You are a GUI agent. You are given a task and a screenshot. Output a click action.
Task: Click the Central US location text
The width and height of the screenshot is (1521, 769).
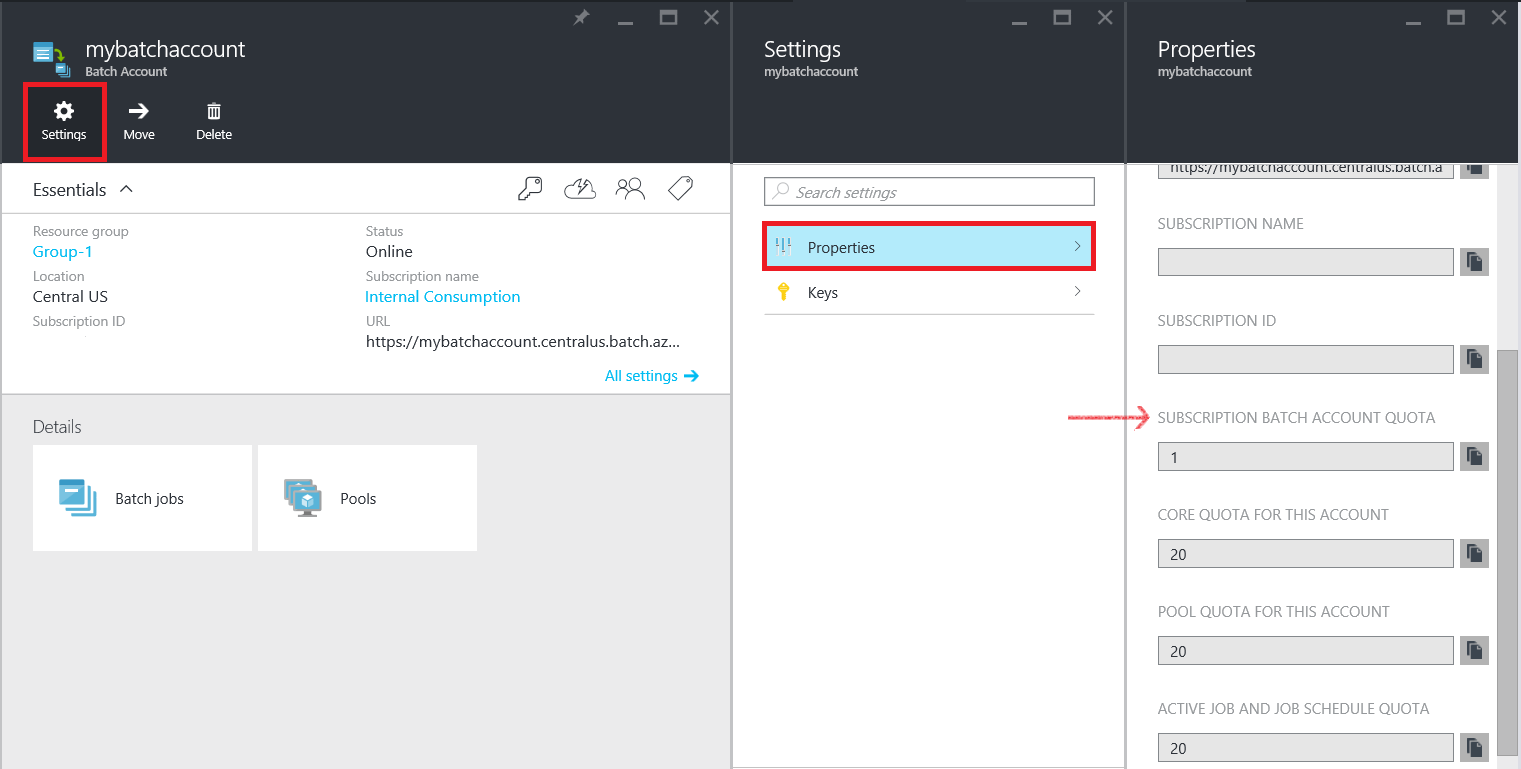pos(70,296)
